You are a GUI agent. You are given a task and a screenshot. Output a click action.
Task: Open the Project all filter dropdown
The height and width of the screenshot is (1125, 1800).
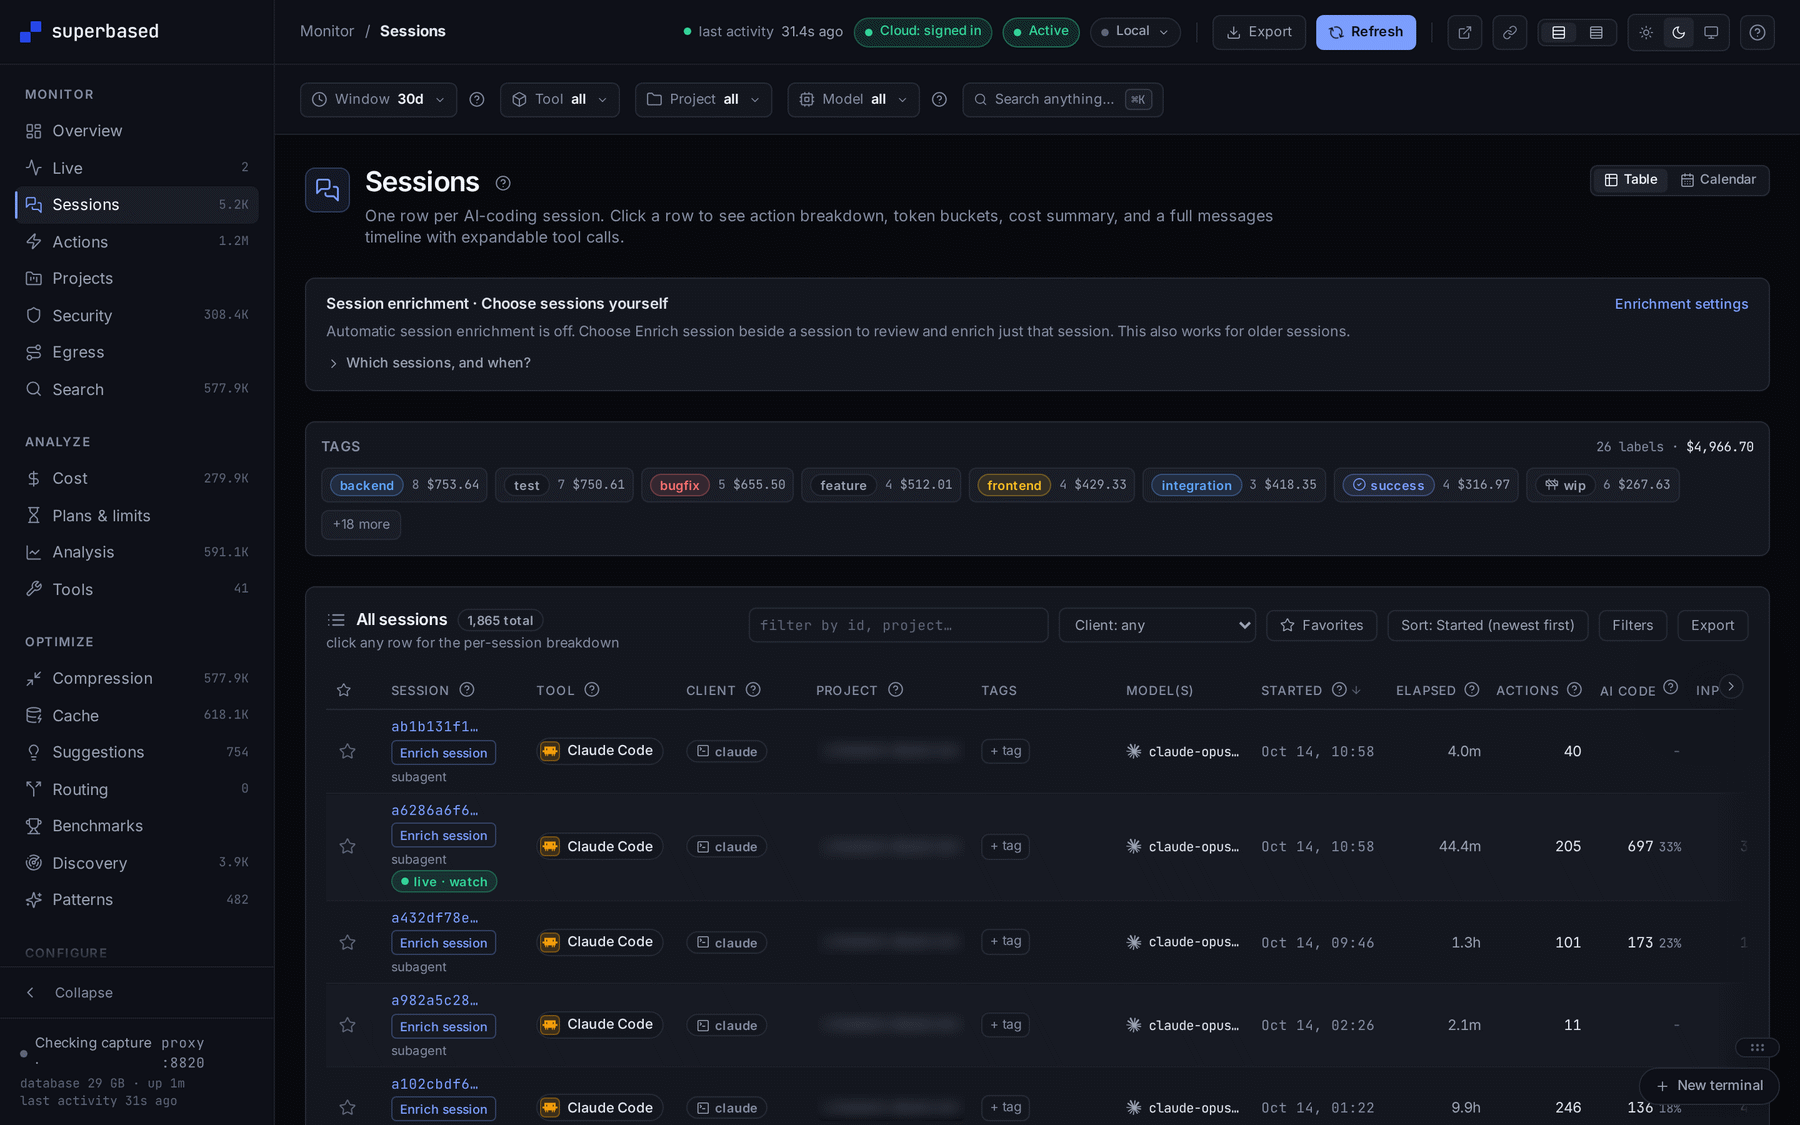(x=703, y=99)
